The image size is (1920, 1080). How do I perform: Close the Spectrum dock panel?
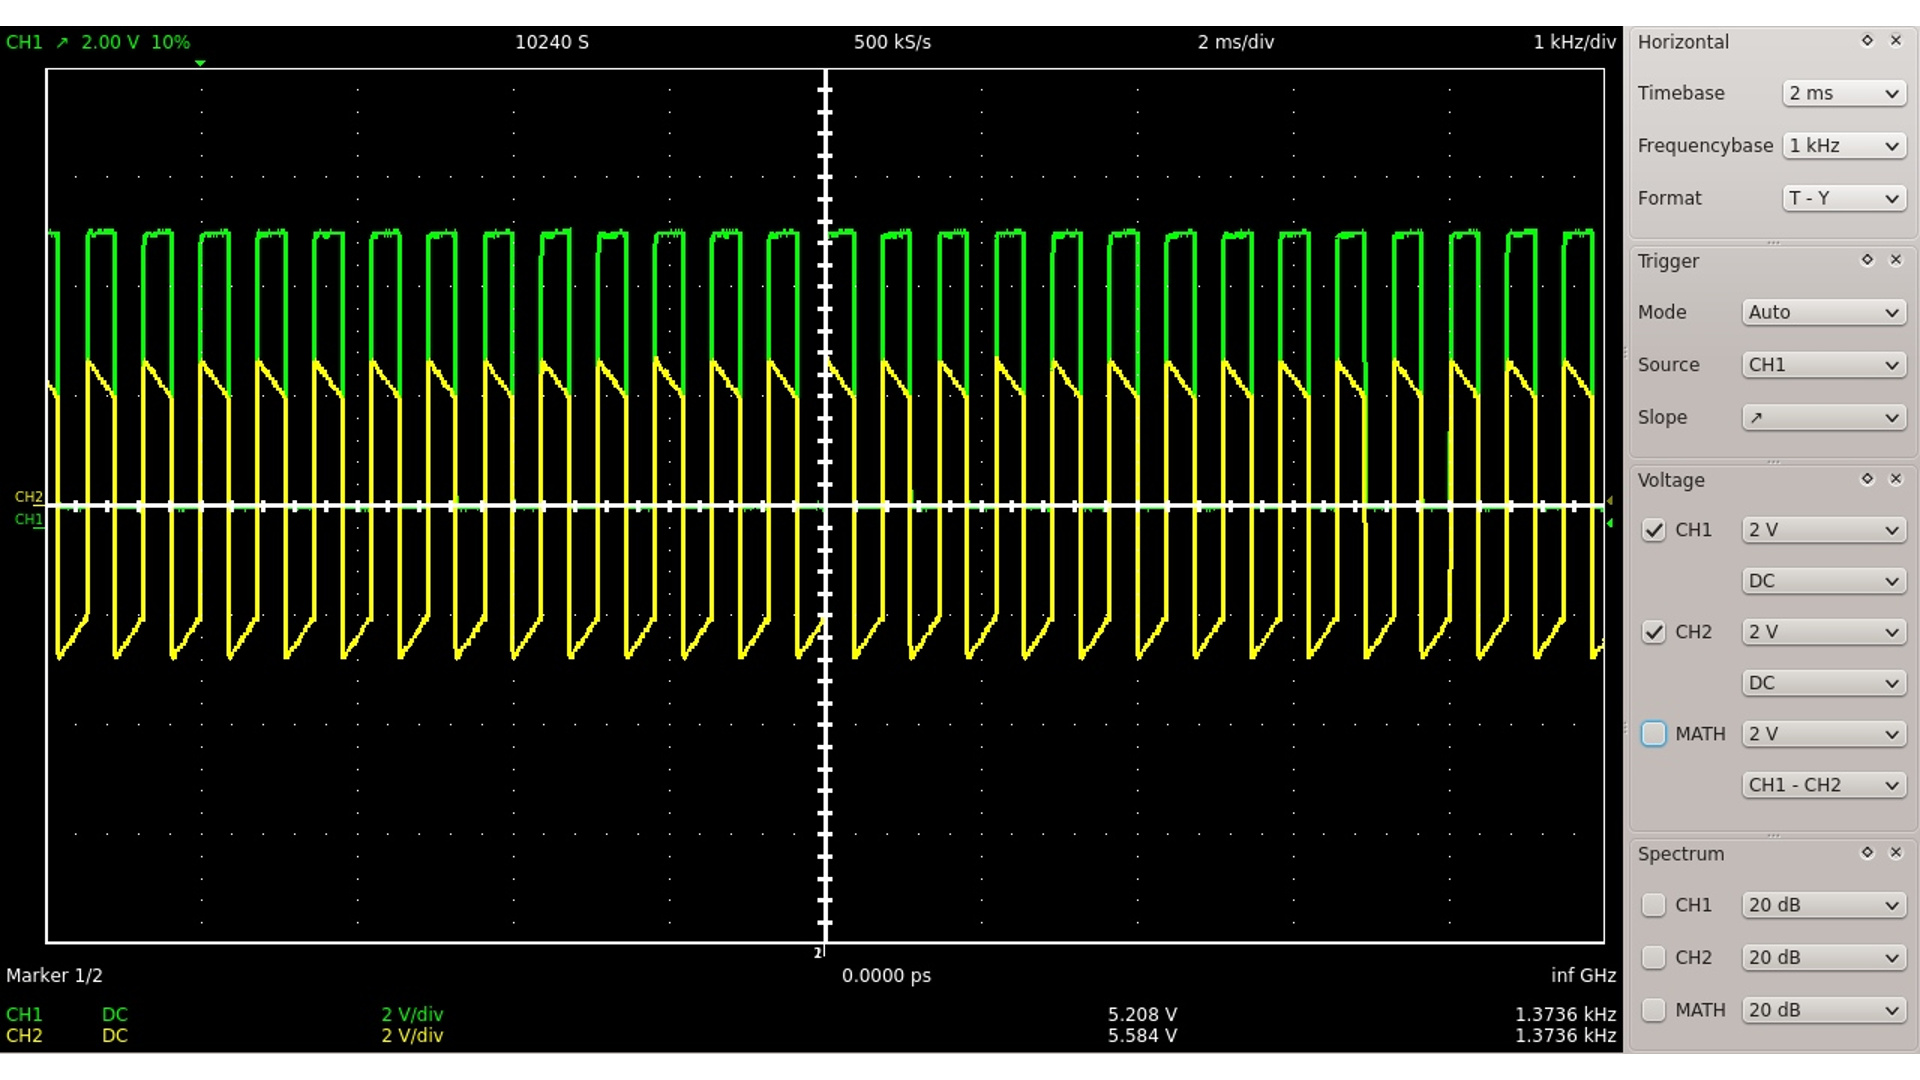coord(1895,853)
